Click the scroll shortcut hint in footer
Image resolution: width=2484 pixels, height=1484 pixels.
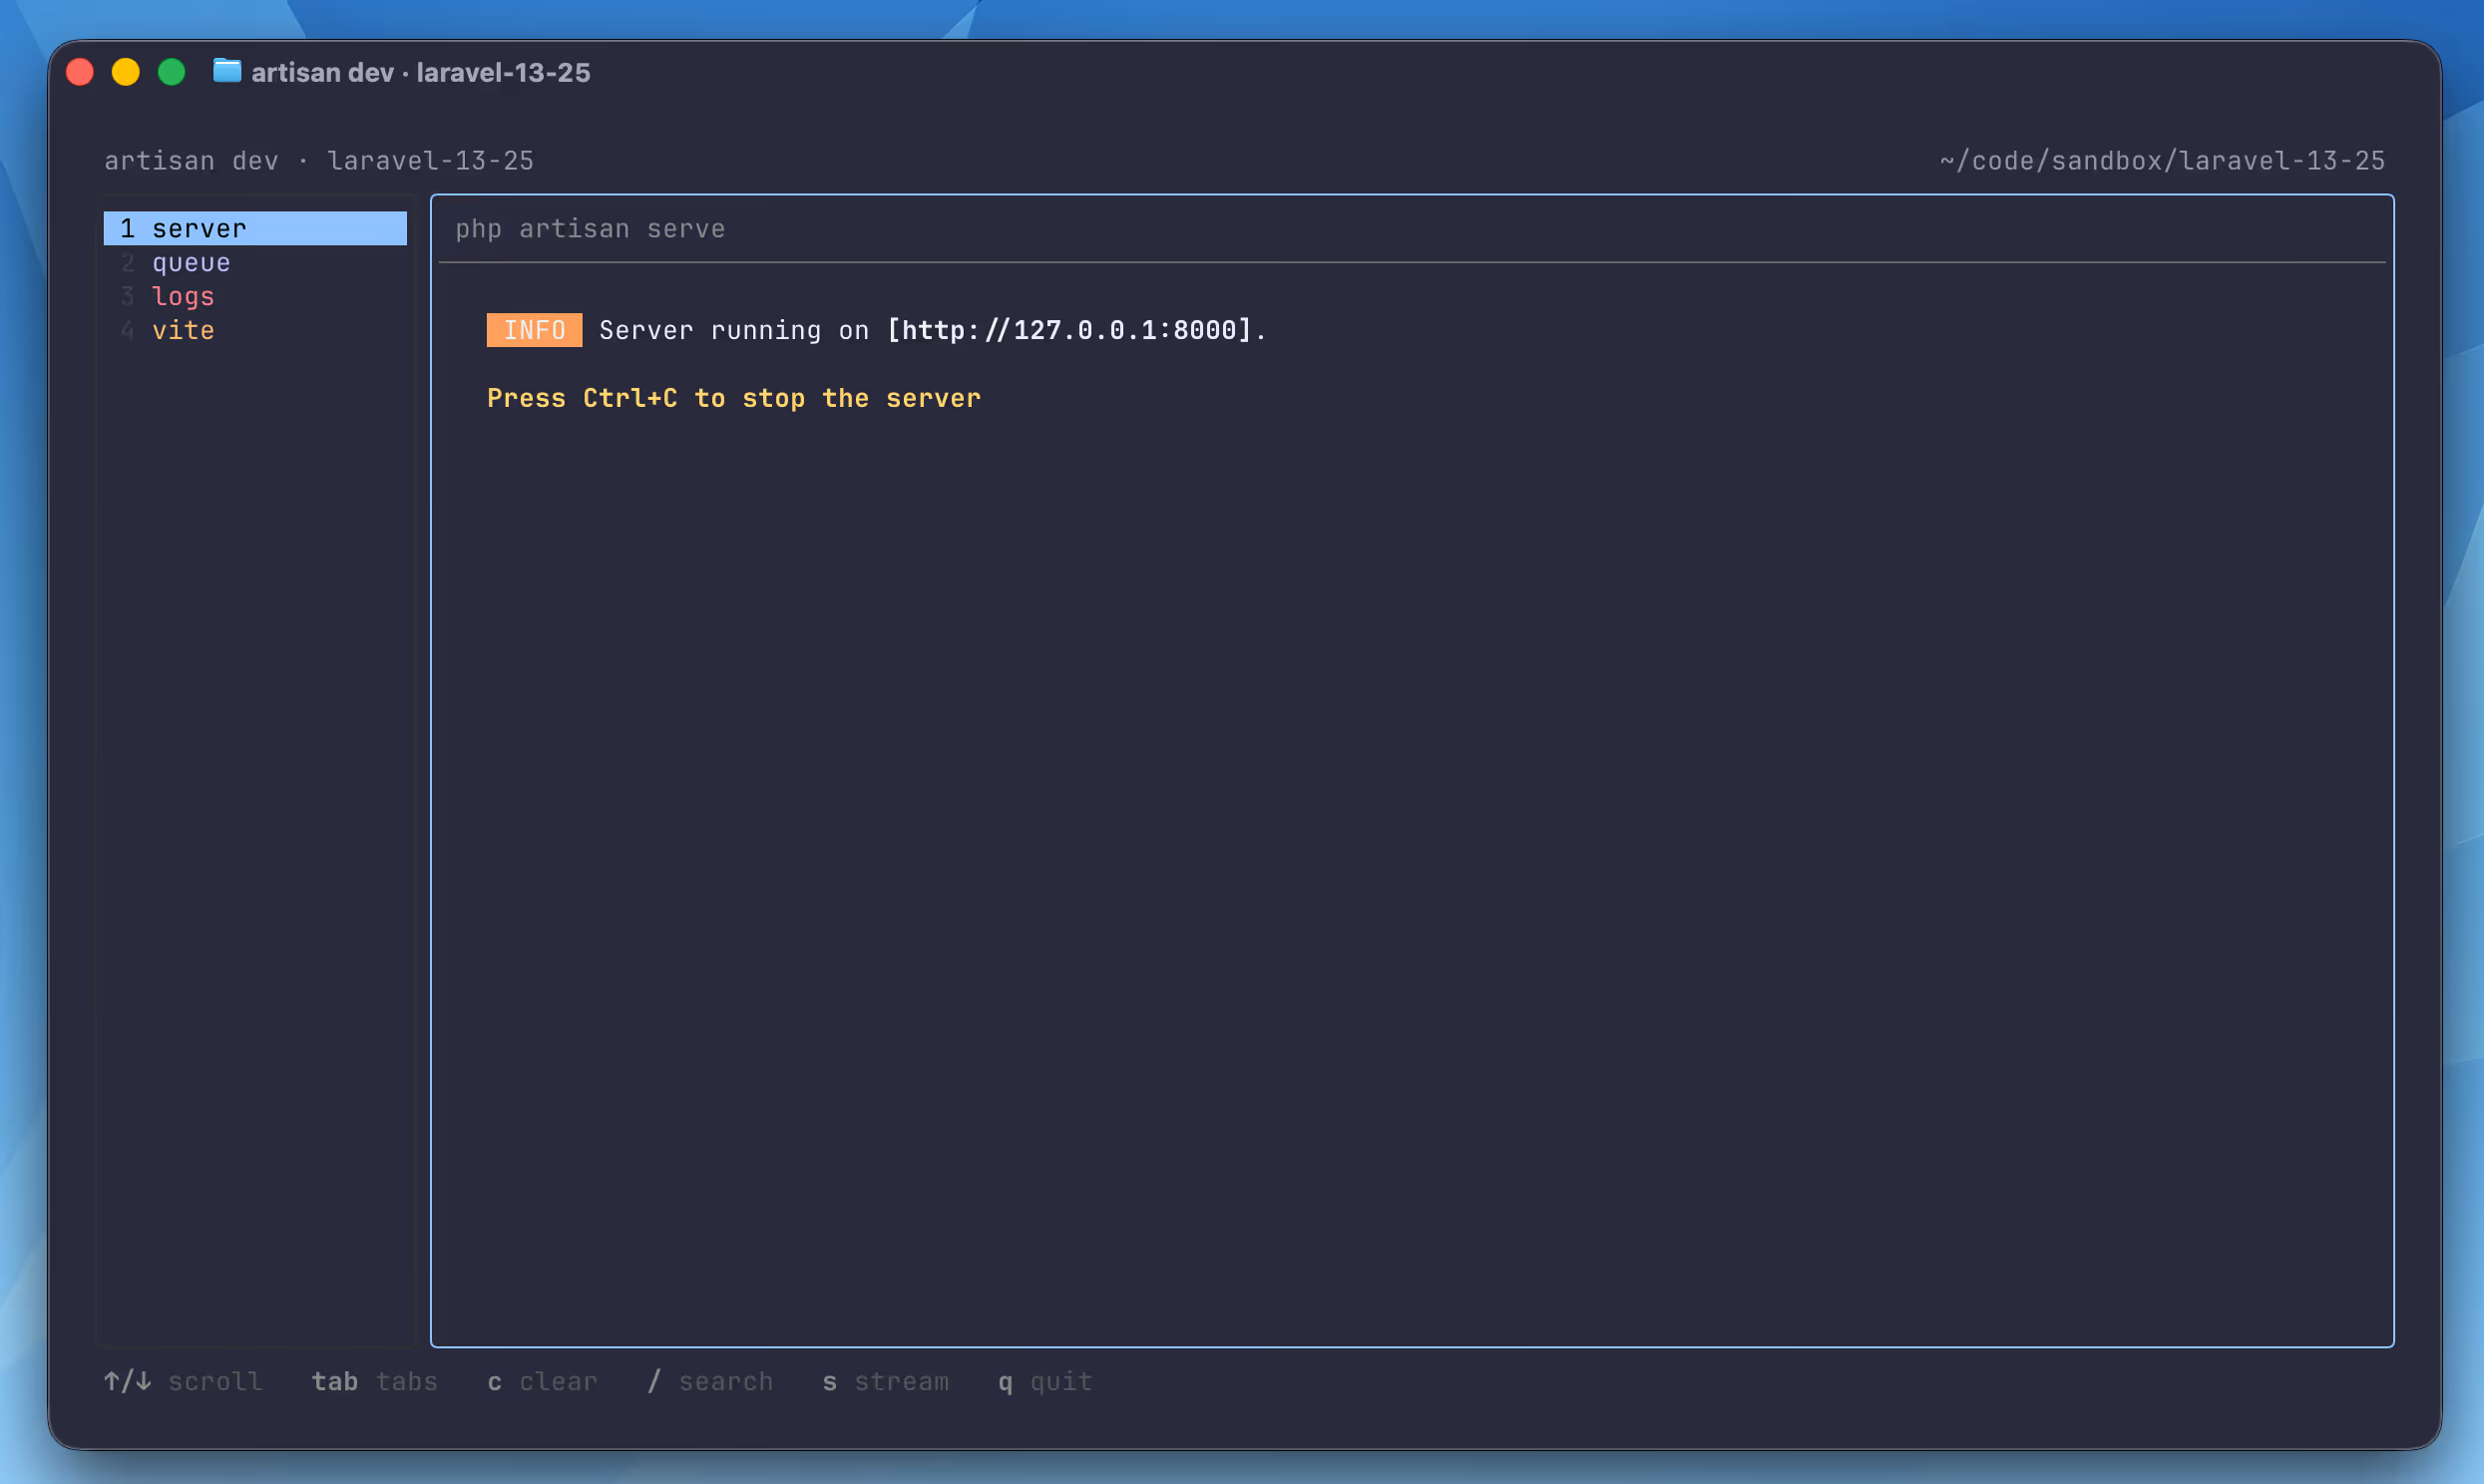183,1381
